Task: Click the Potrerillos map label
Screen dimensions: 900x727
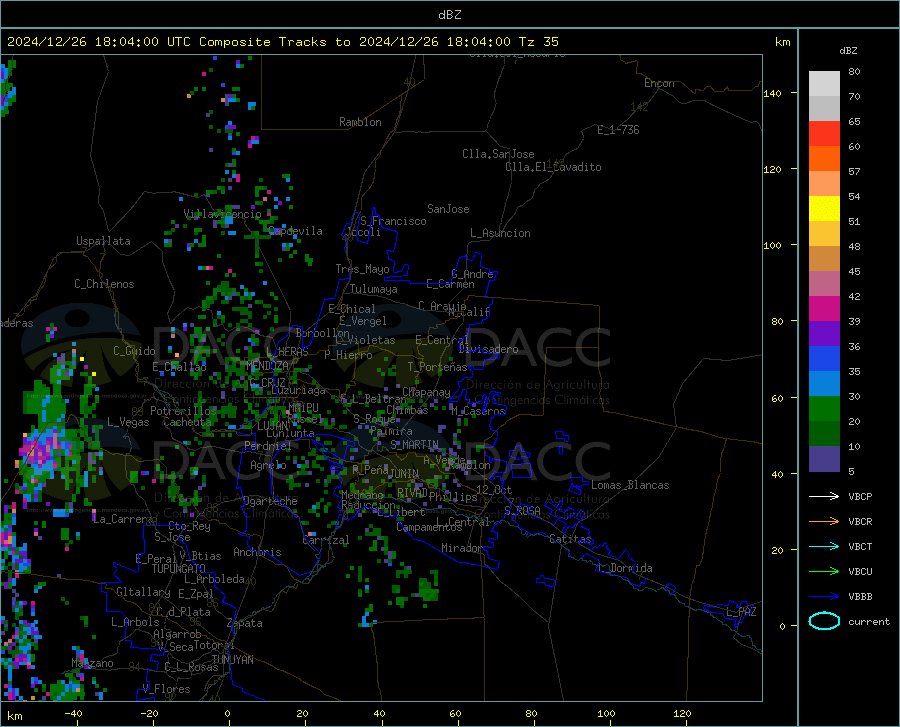Action: 183,411
